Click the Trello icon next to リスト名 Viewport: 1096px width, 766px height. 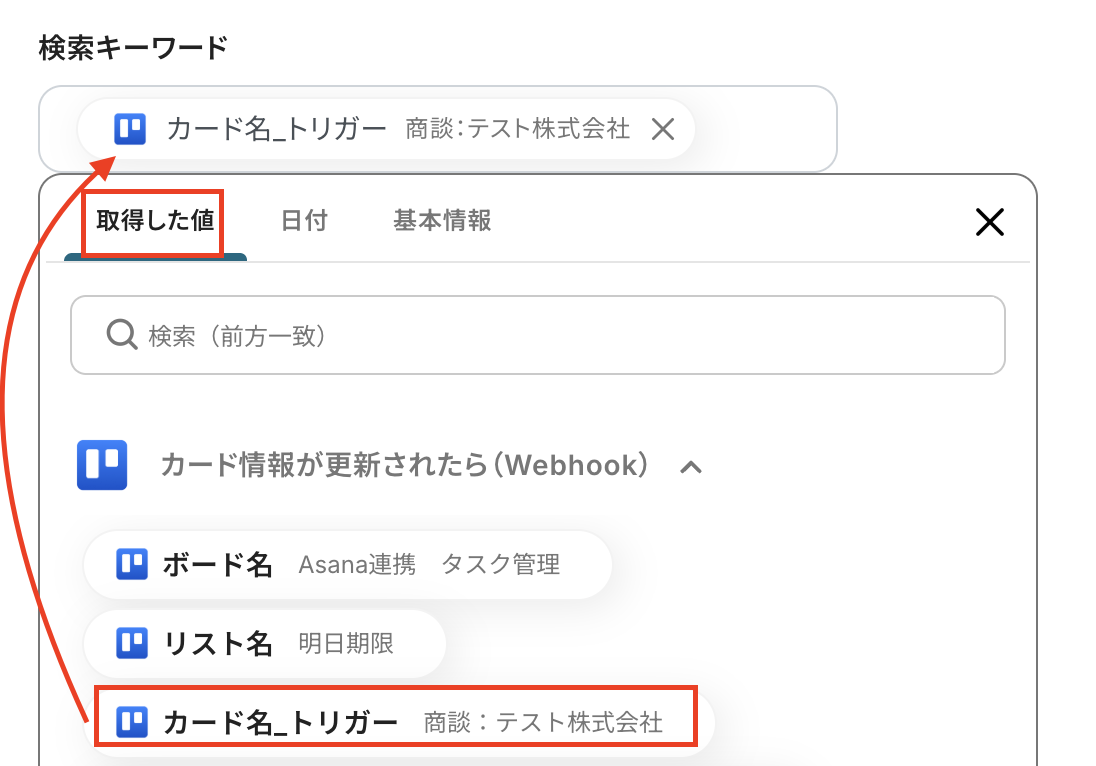(x=132, y=644)
